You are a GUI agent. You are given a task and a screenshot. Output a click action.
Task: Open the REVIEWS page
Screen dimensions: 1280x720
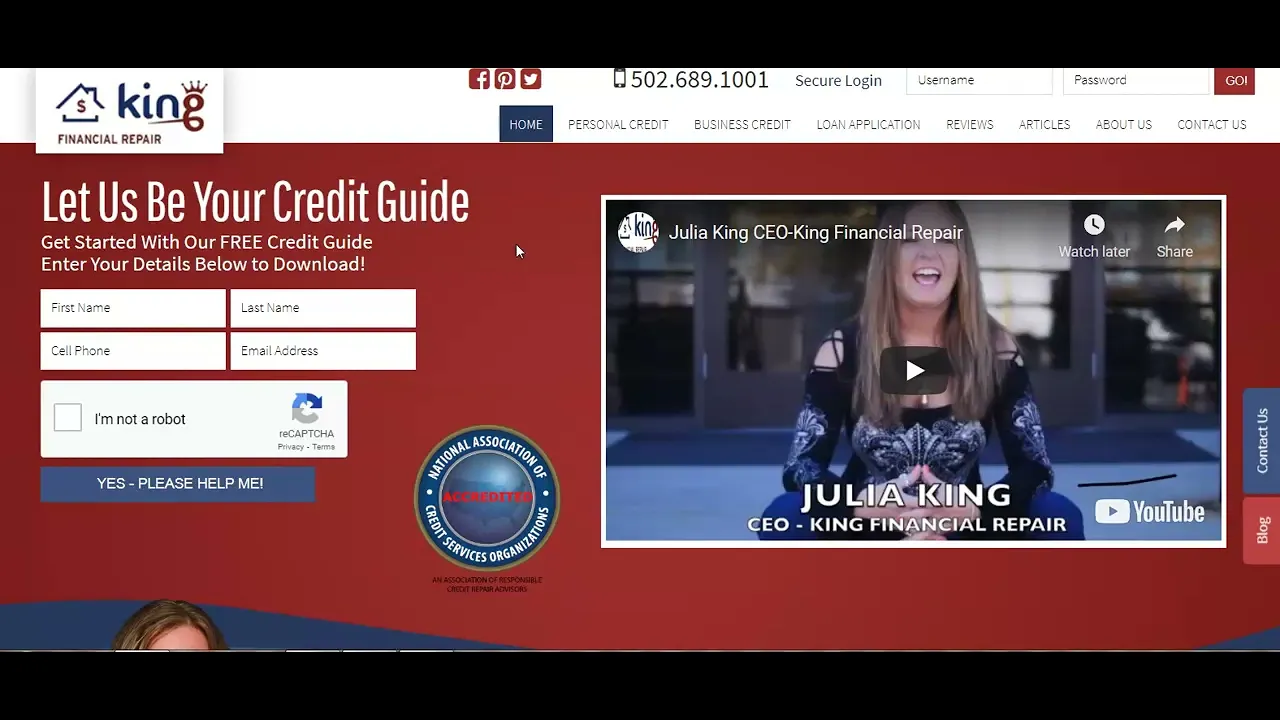click(970, 125)
